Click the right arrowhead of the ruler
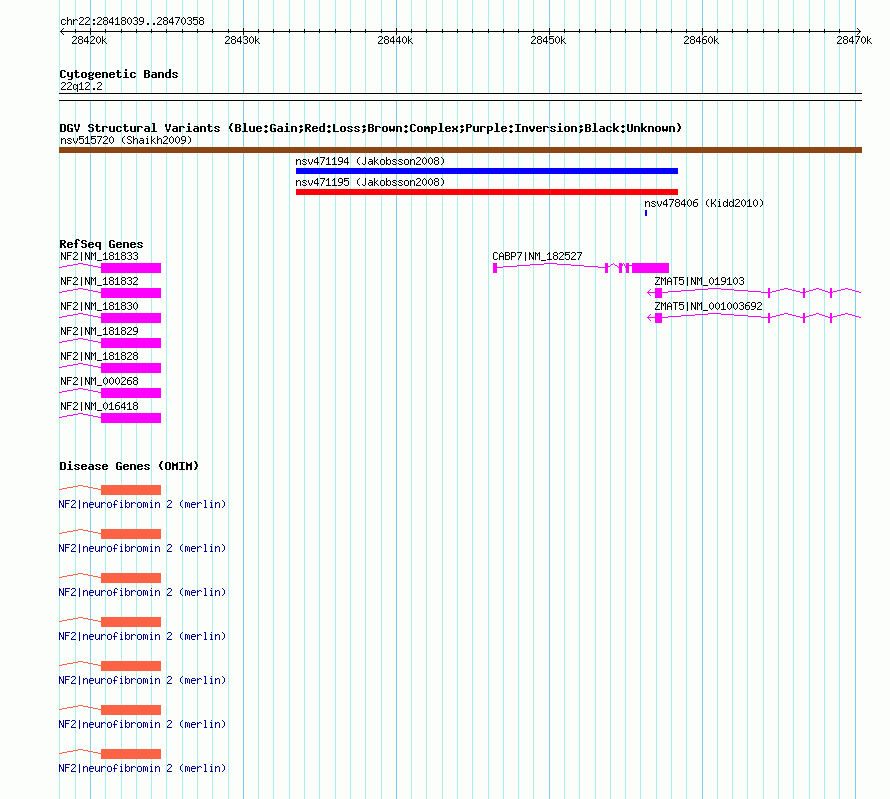 pos(859,31)
